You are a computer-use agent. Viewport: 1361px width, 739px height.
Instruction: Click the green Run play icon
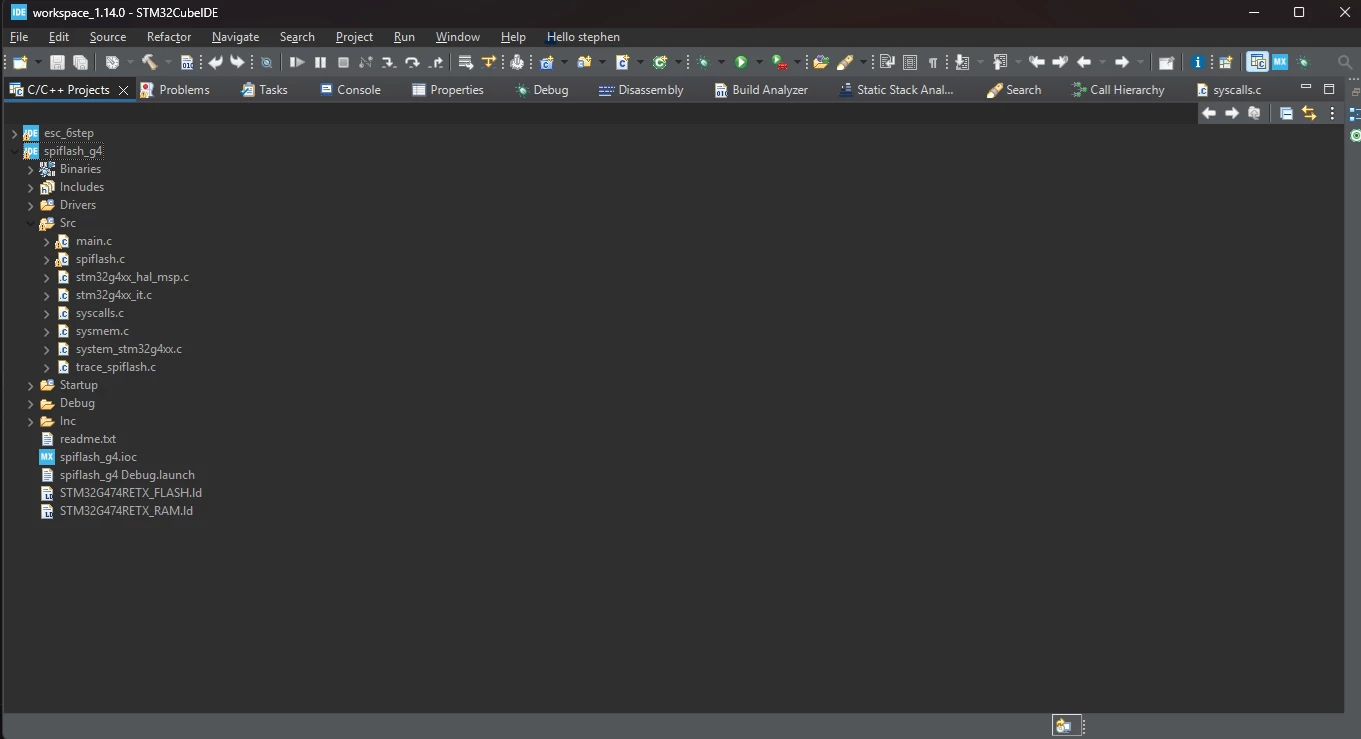click(741, 62)
